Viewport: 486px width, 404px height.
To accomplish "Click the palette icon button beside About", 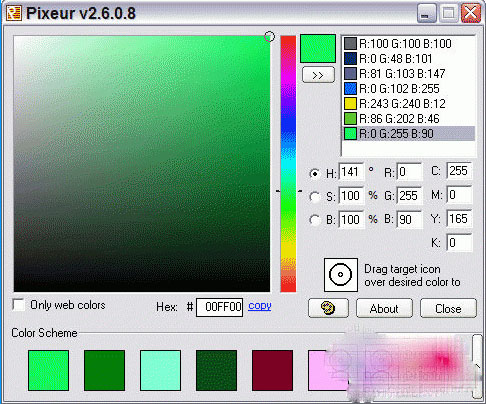I will coord(328,308).
